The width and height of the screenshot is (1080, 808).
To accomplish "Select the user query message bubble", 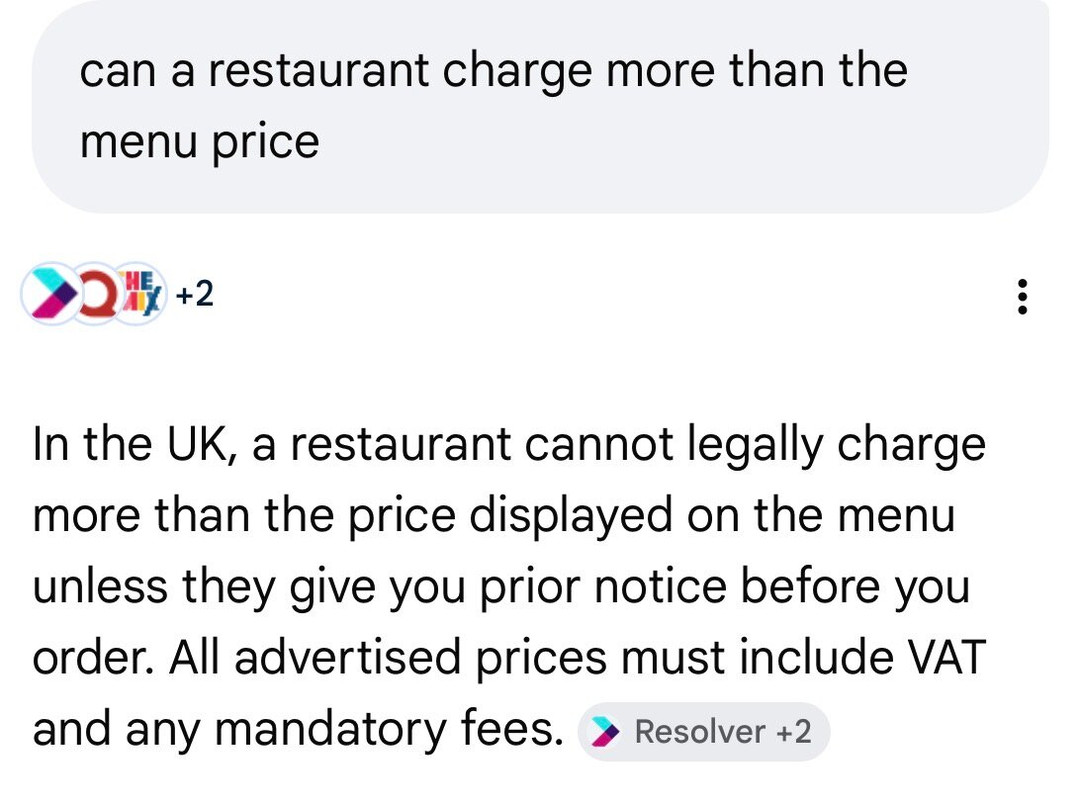I will click(x=541, y=105).
